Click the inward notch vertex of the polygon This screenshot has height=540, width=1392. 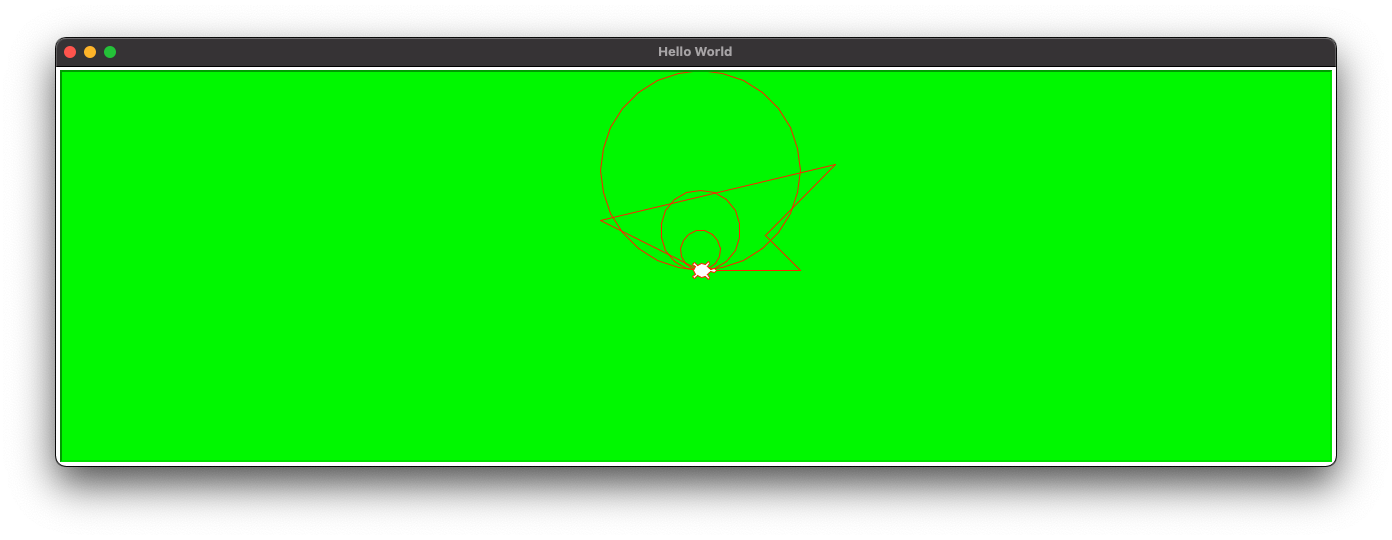[766, 237]
